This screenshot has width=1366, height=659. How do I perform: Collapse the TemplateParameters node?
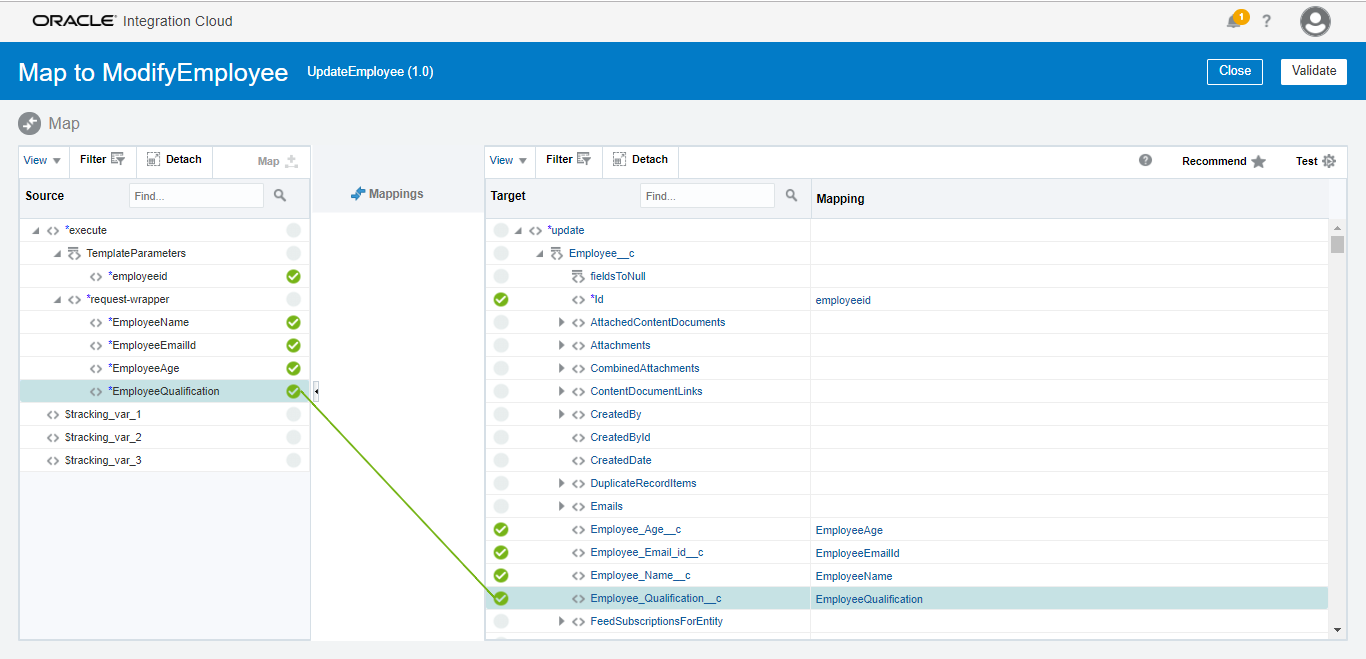click(58, 254)
